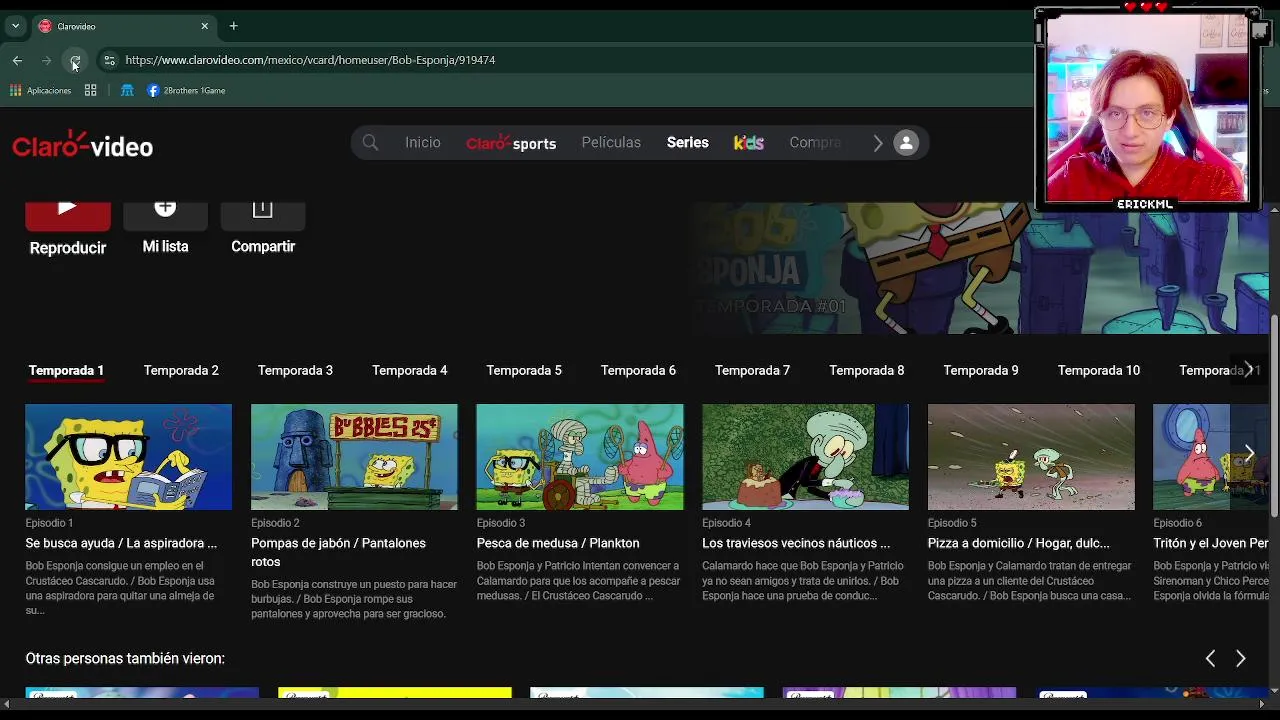The width and height of the screenshot is (1280, 720).
Task: Reload the Clarovideo page
Action: click(x=75, y=61)
